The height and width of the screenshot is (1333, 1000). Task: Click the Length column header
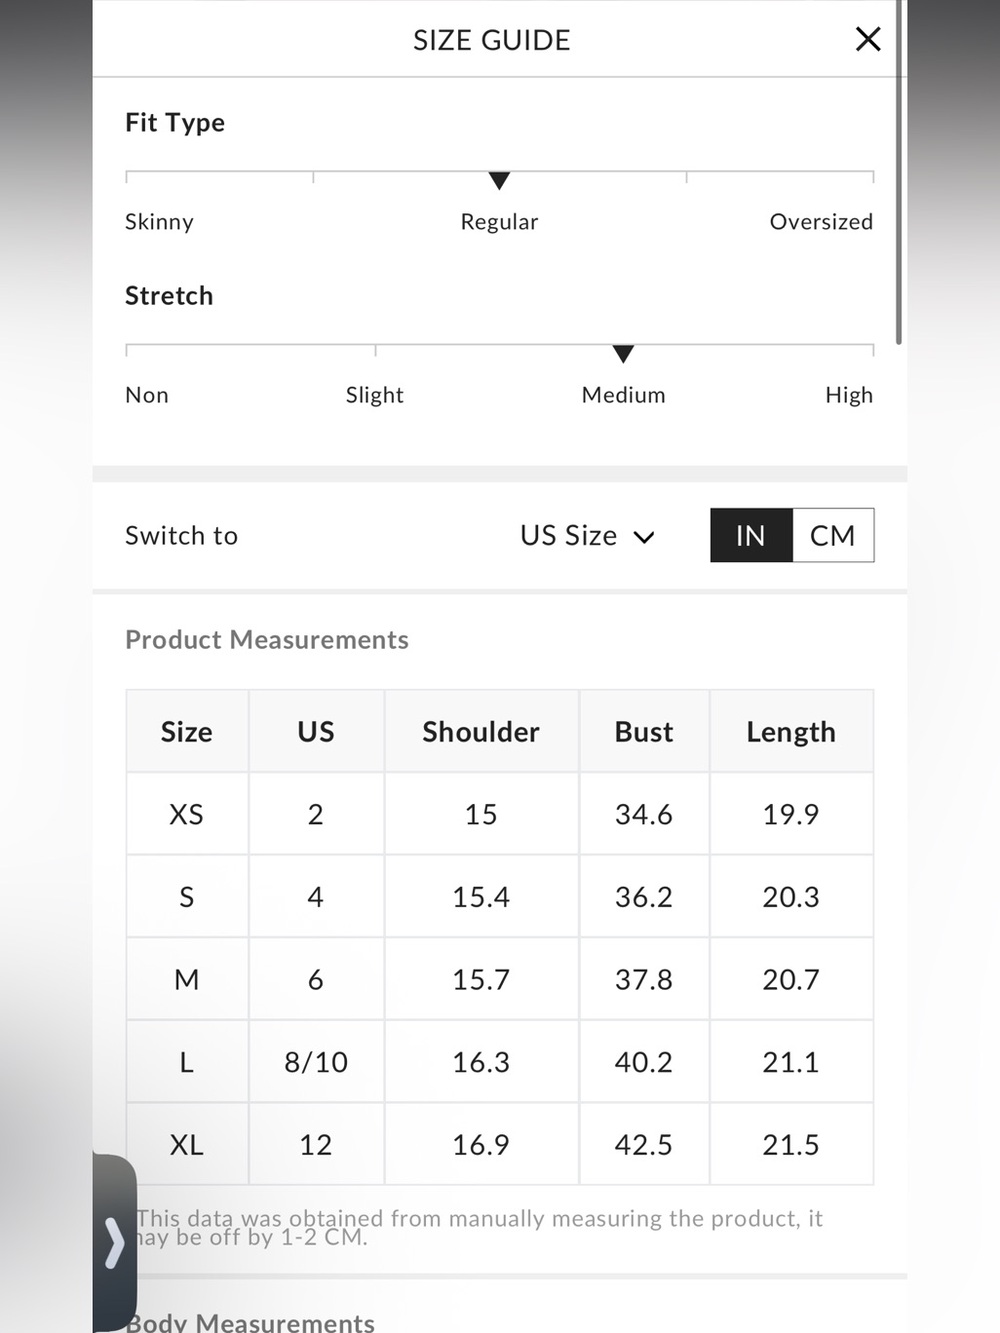pyautogui.click(x=791, y=731)
